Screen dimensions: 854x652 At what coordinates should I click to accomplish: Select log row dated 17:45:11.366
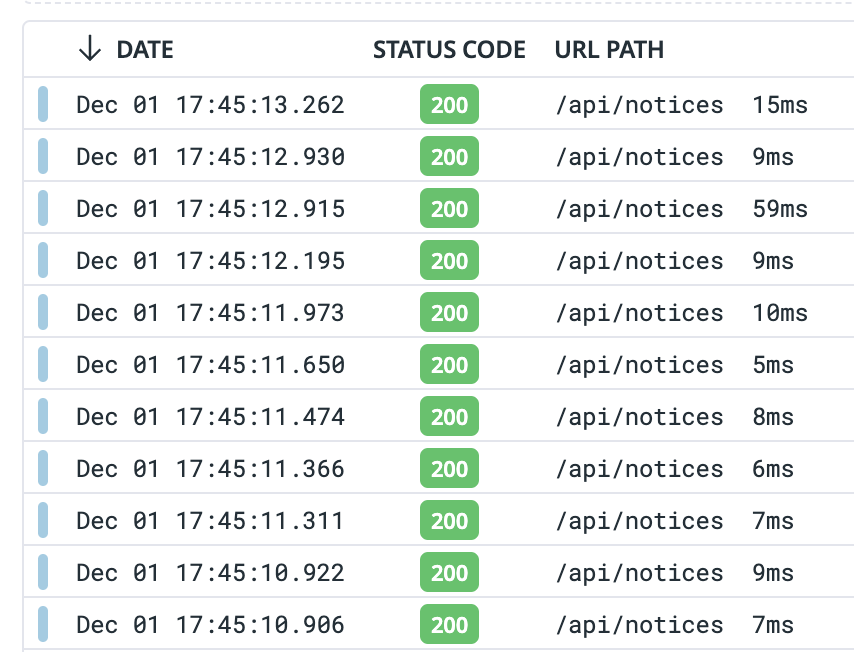(x=438, y=468)
